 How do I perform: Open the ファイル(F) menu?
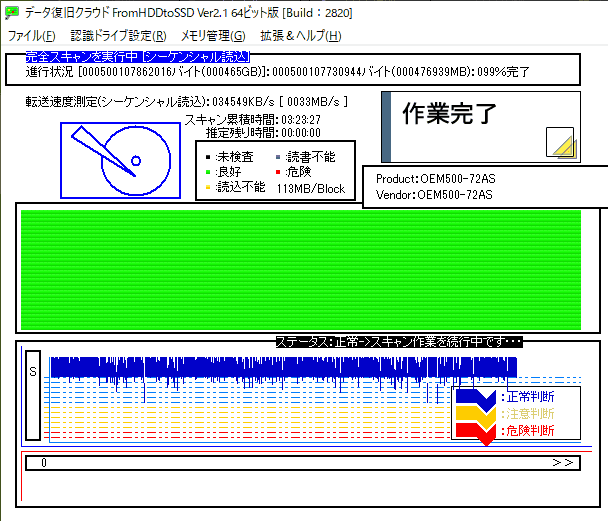(x=32, y=36)
